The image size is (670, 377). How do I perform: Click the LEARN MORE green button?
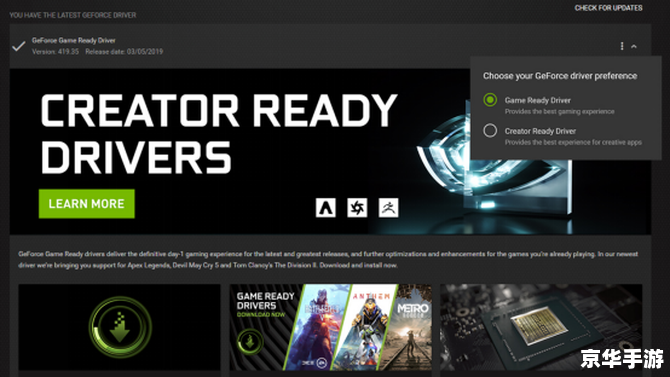pos(87,204)
